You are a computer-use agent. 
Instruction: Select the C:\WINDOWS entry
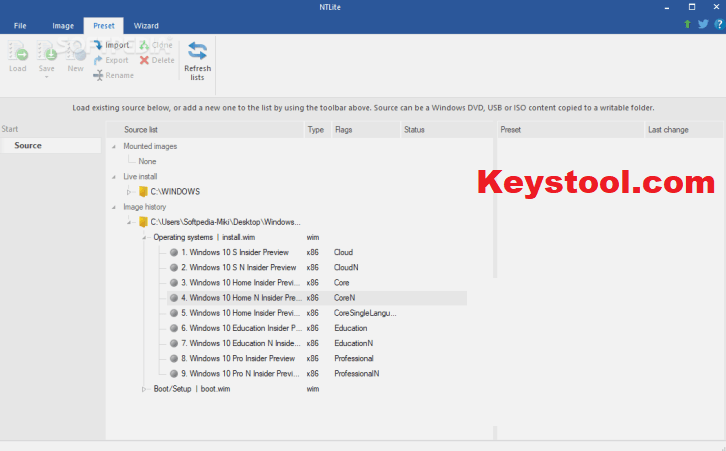click(x=175, y=192)
